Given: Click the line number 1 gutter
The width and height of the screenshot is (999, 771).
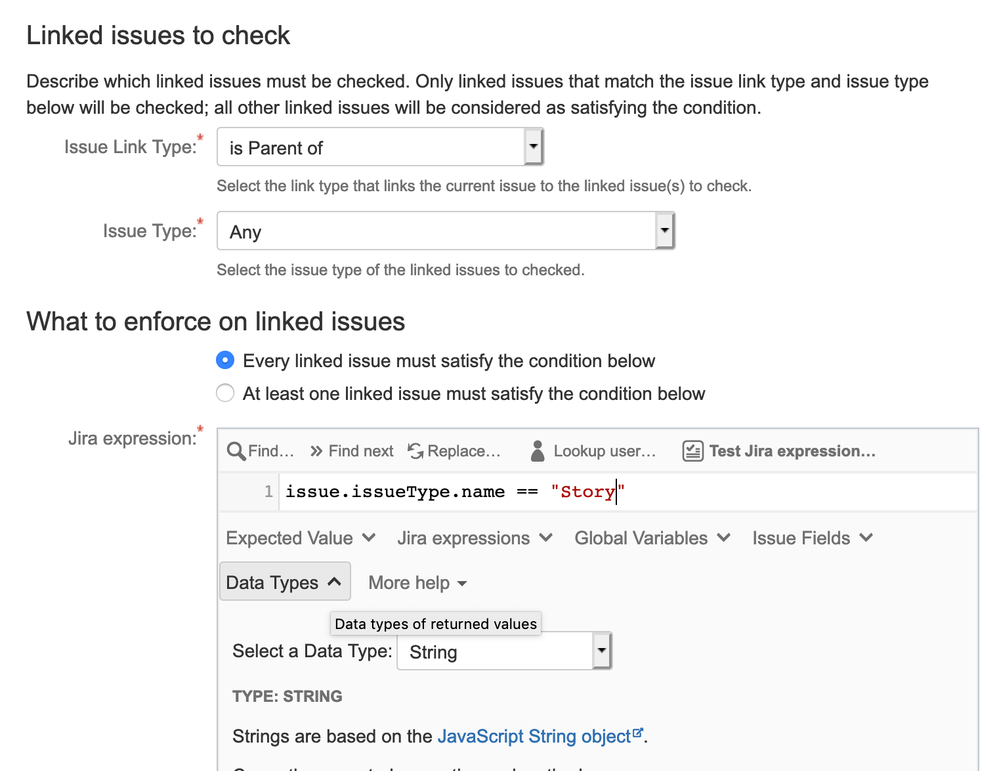Looking at the screenshot, I should tap(268, 491).
